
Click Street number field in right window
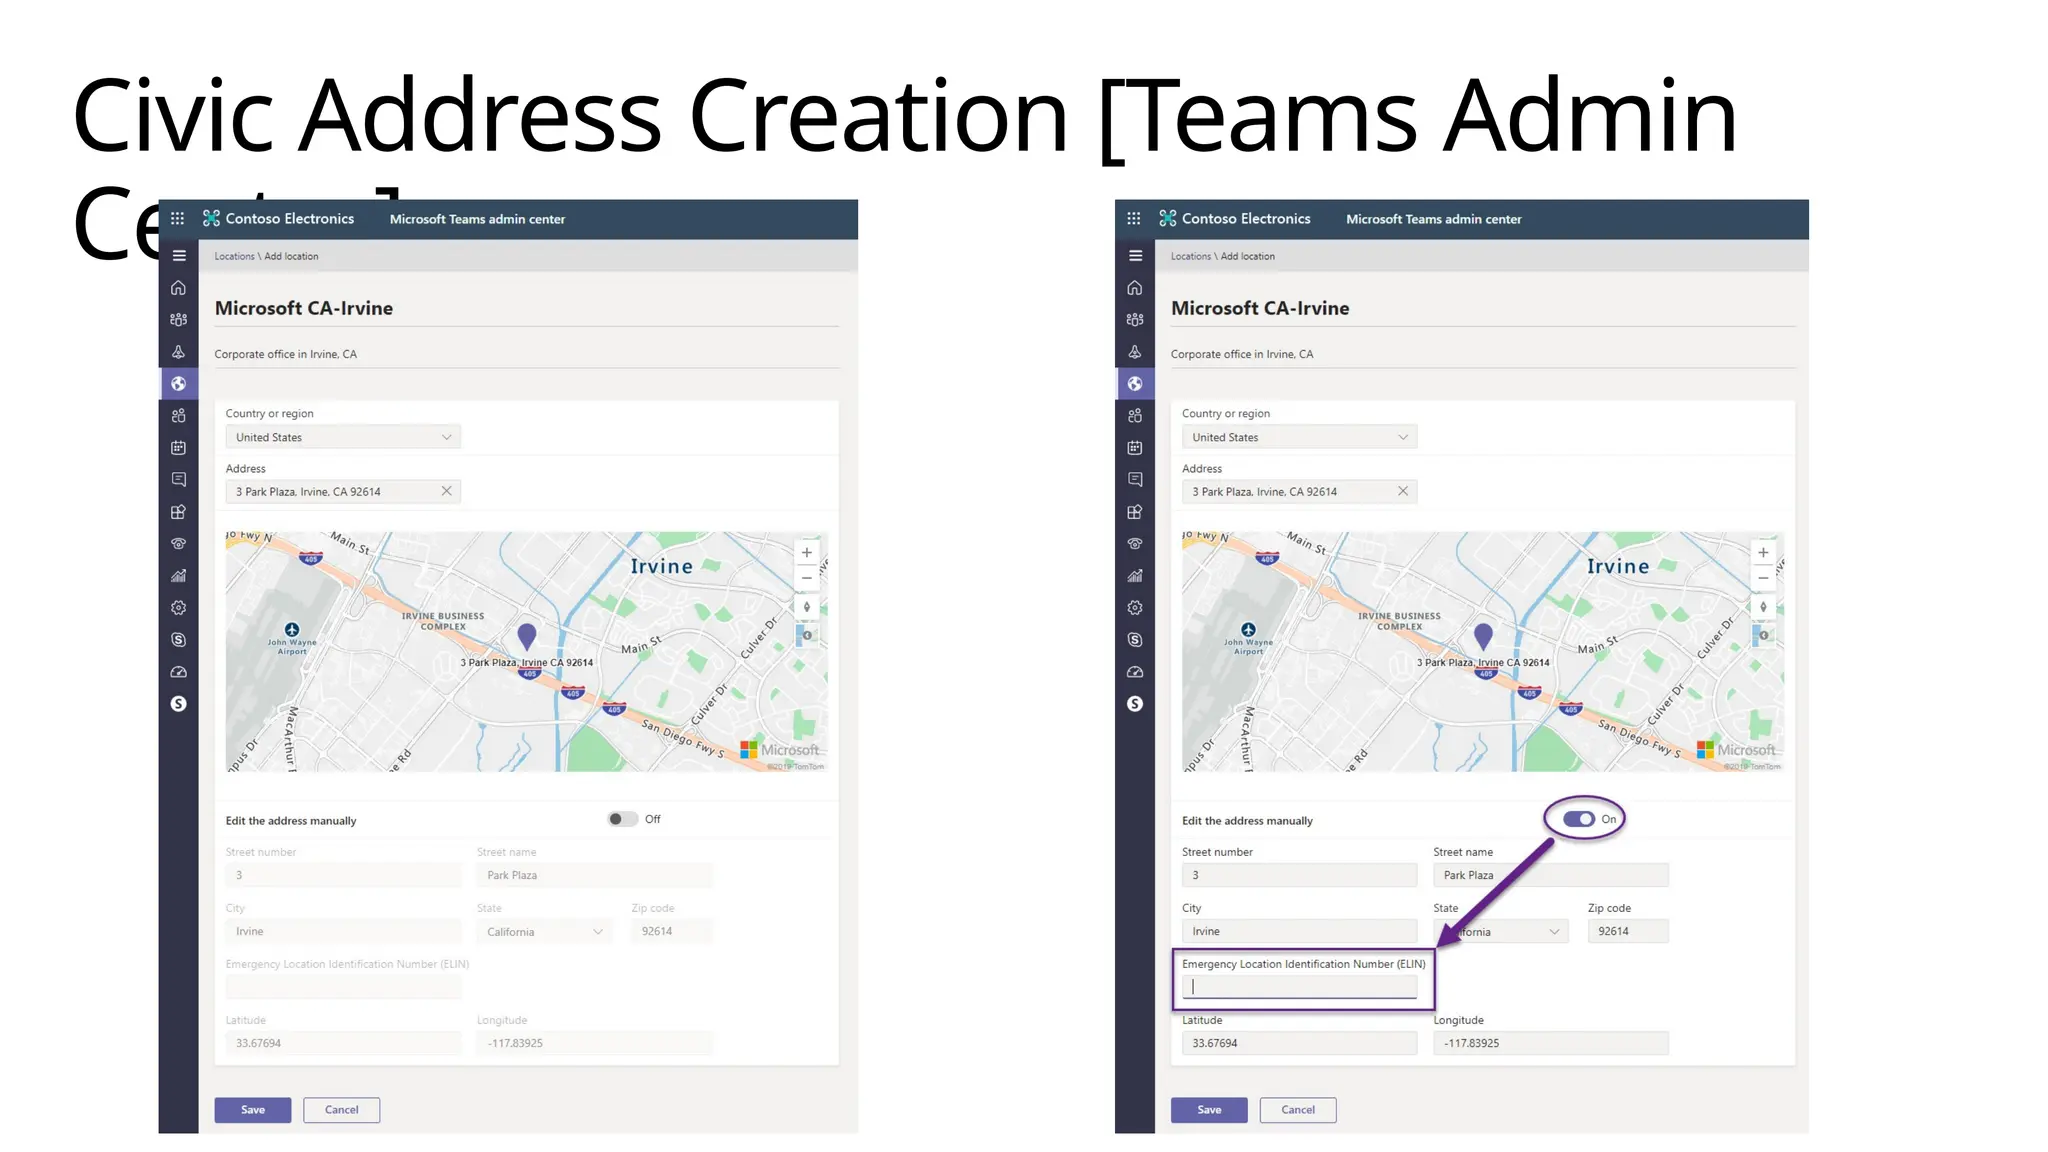[1299, 875]
